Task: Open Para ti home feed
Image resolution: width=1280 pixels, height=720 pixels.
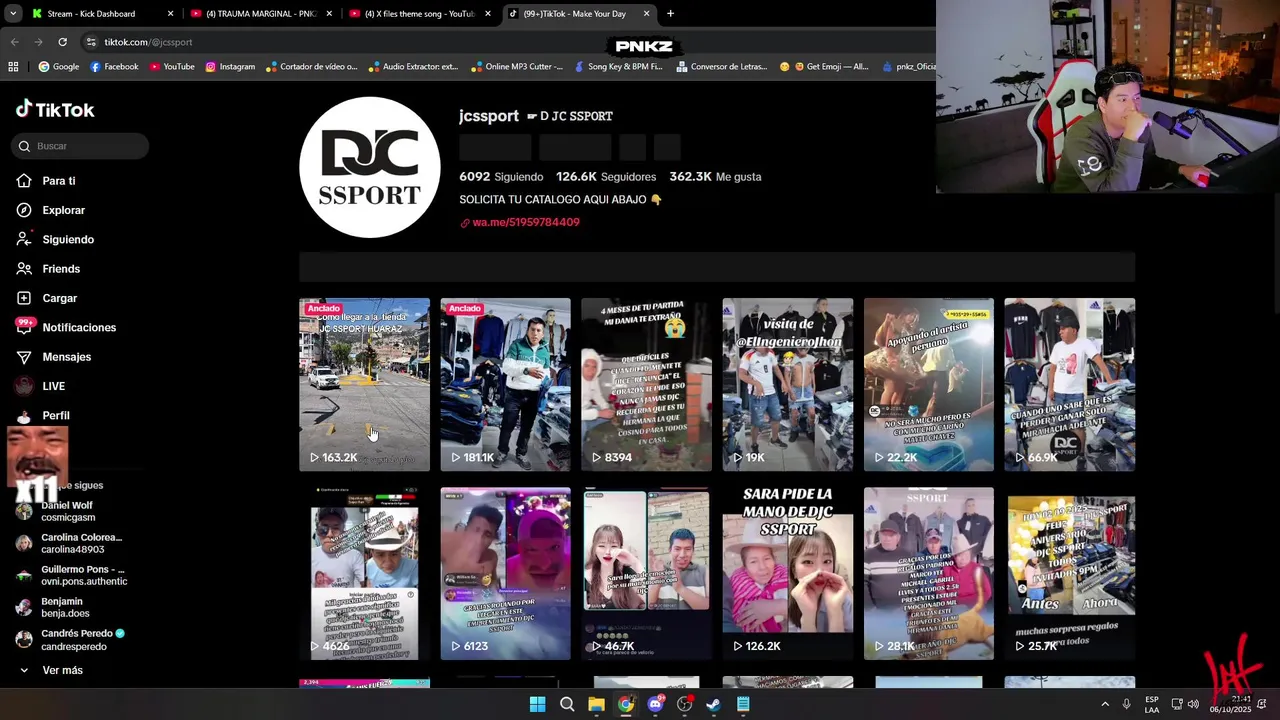Action: 46,181
